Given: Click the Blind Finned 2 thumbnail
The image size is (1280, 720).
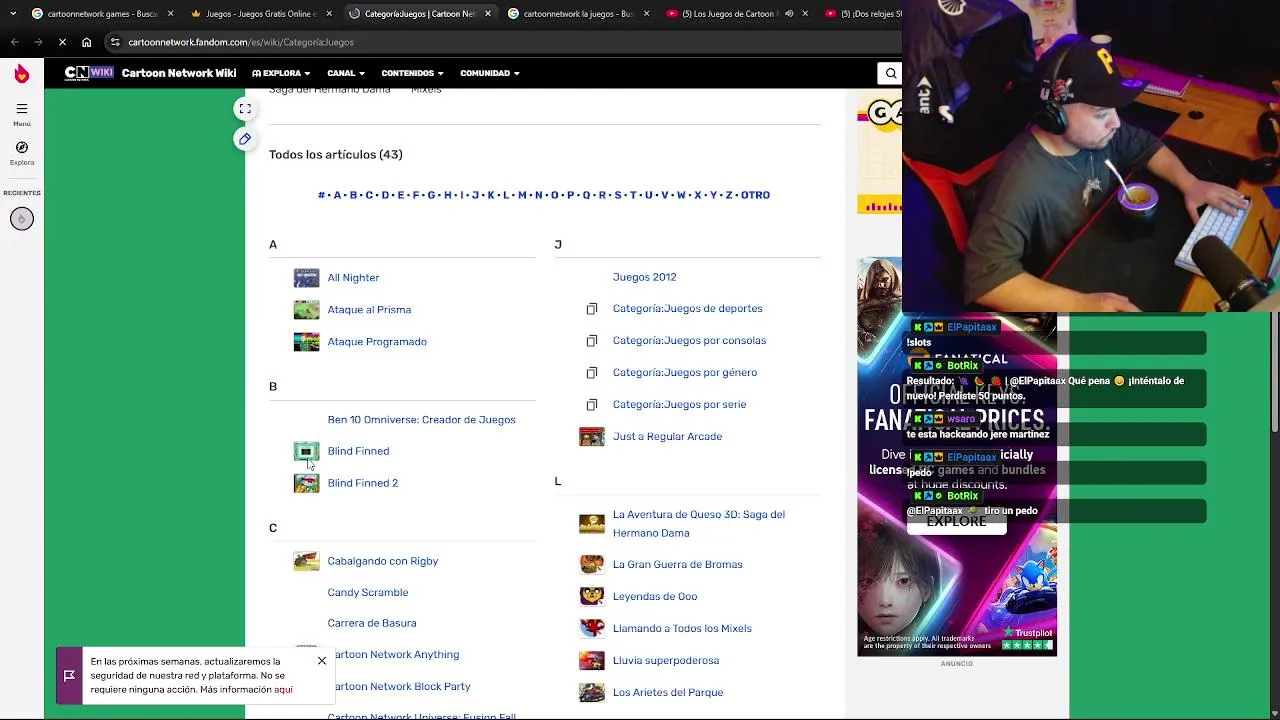Looking at the screenshot, I should 306,483.
